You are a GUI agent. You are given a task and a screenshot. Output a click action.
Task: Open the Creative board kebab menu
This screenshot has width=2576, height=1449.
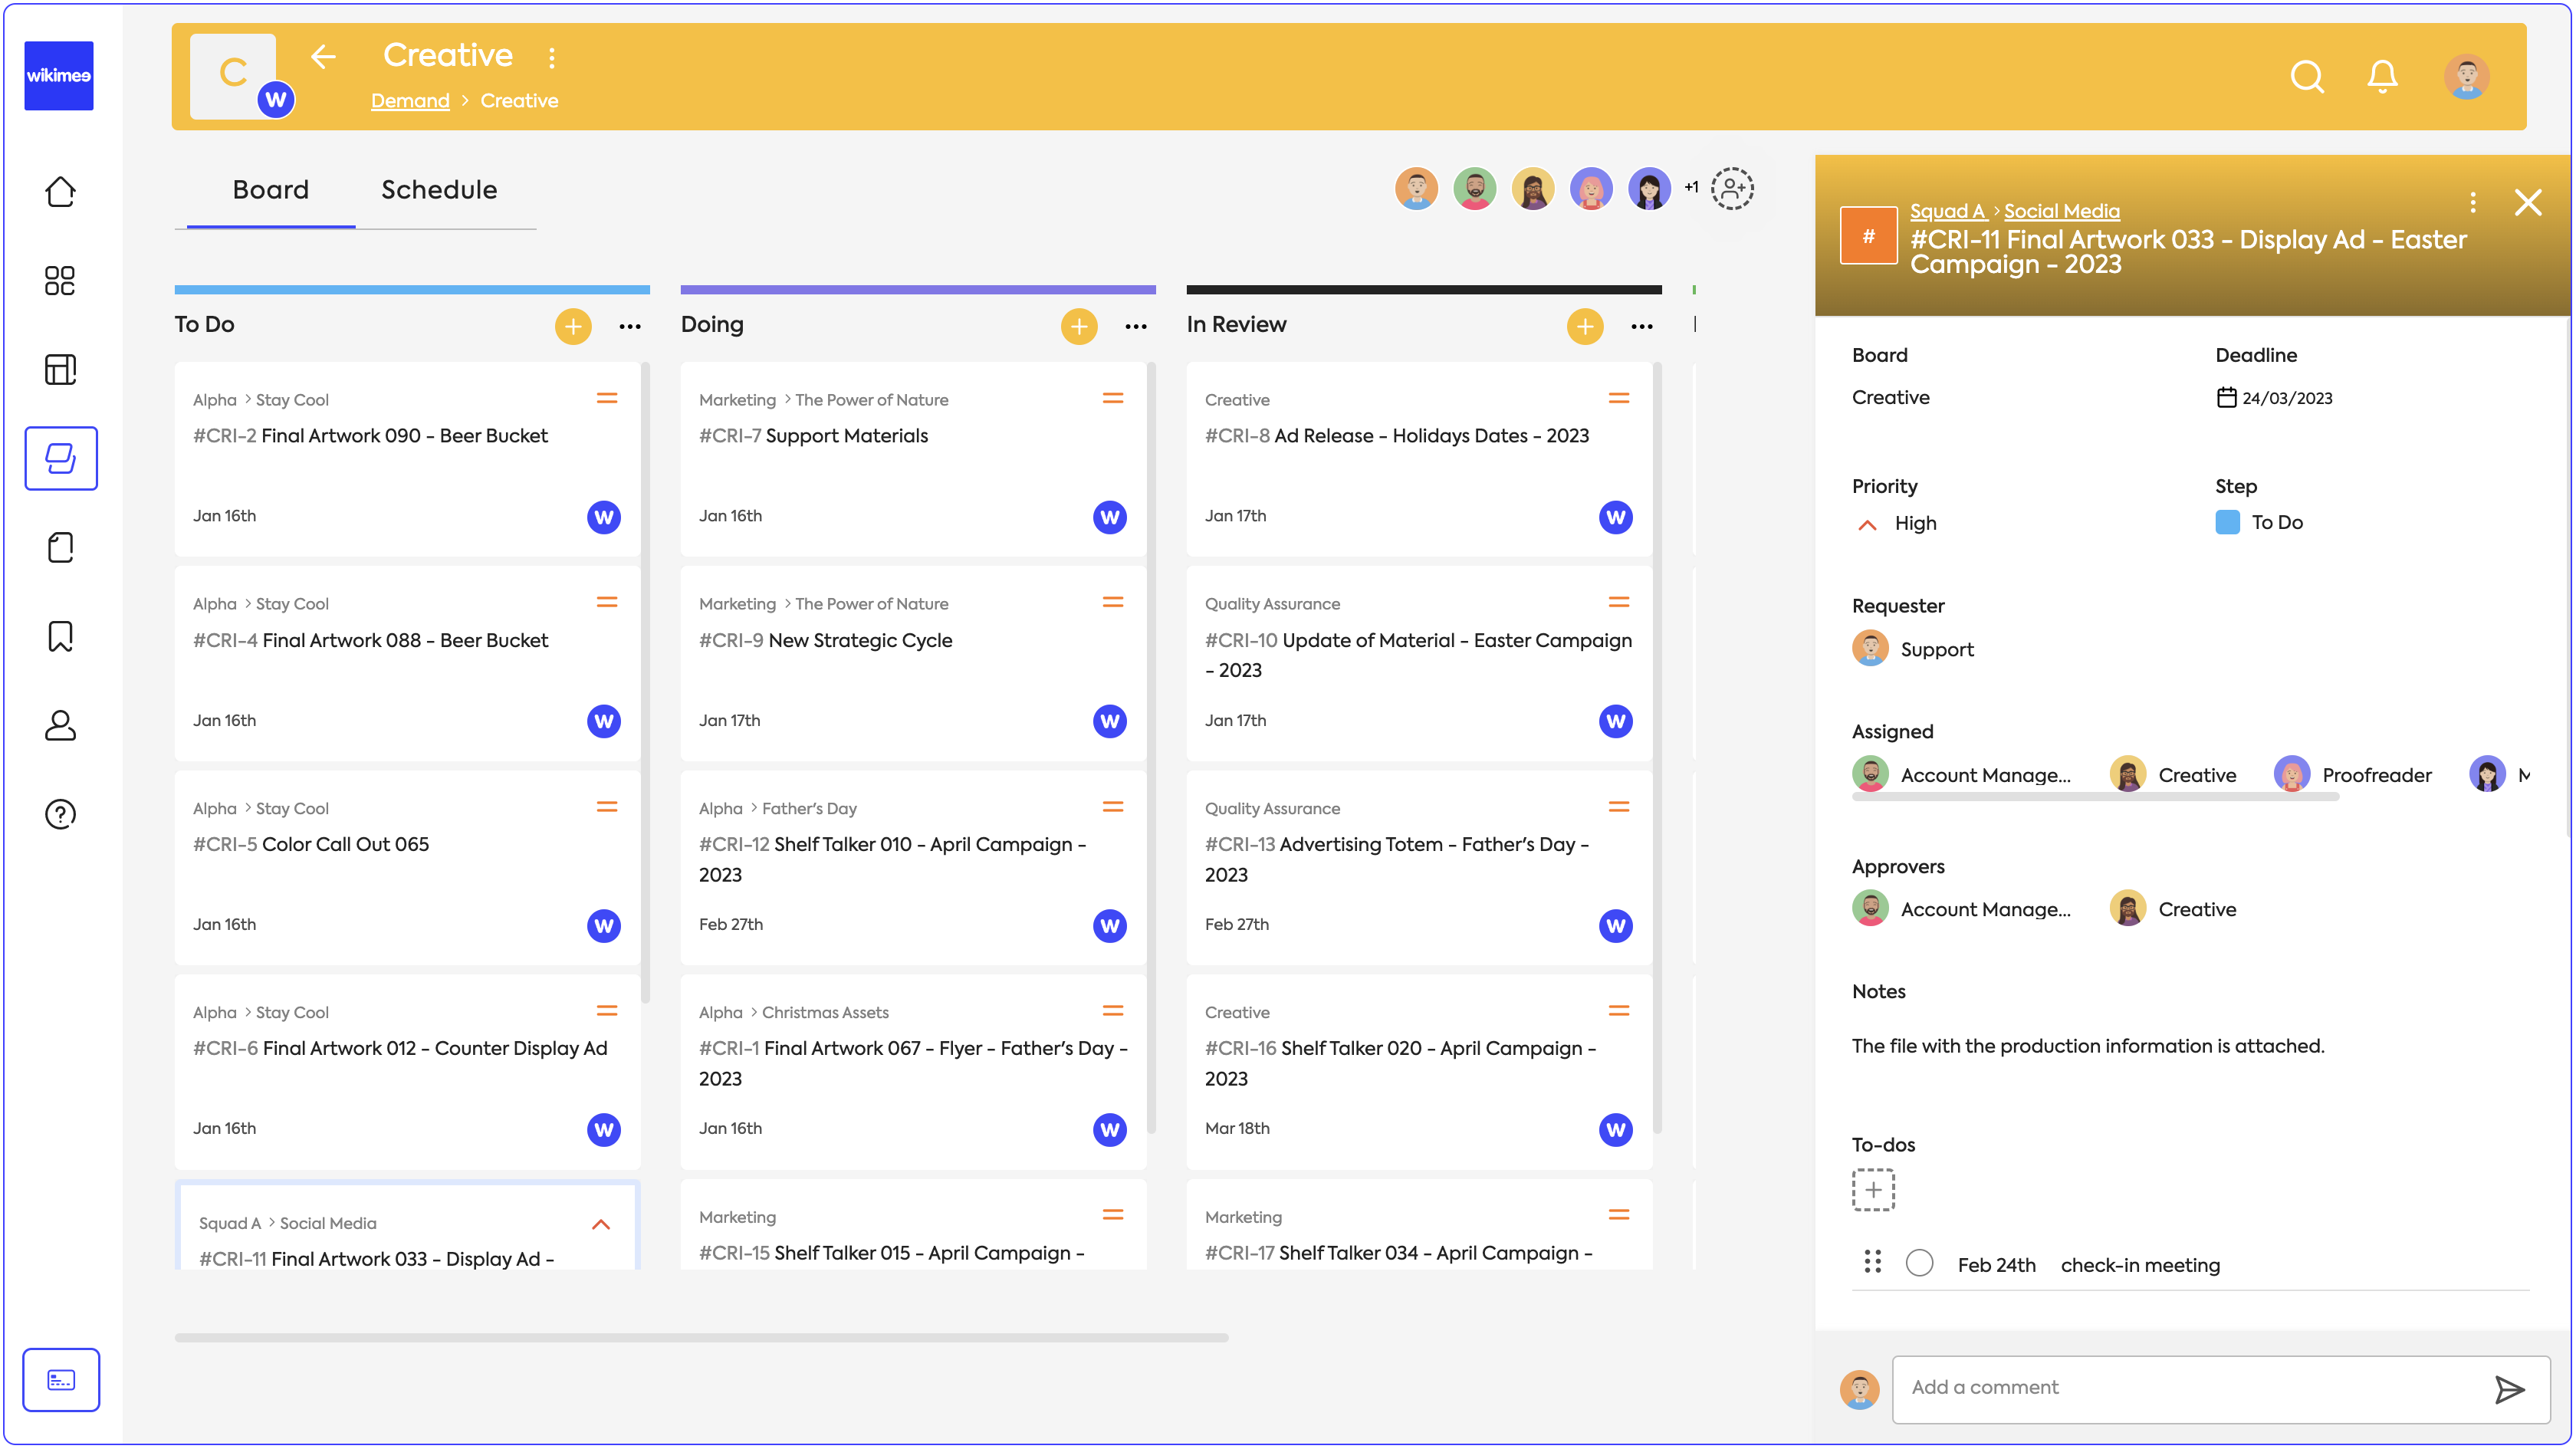pyautogui.click(x=551, y=57)
